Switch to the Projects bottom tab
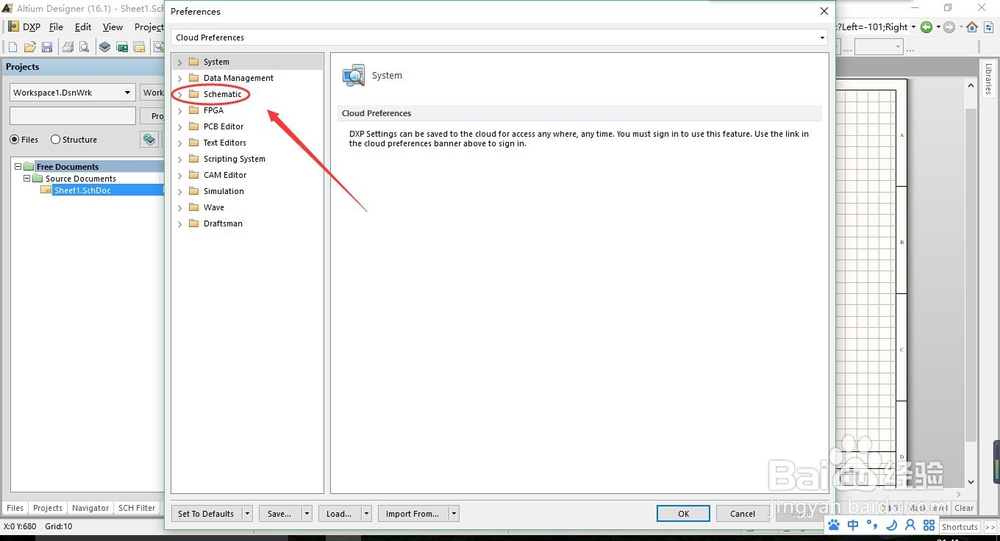 point(48,508)
